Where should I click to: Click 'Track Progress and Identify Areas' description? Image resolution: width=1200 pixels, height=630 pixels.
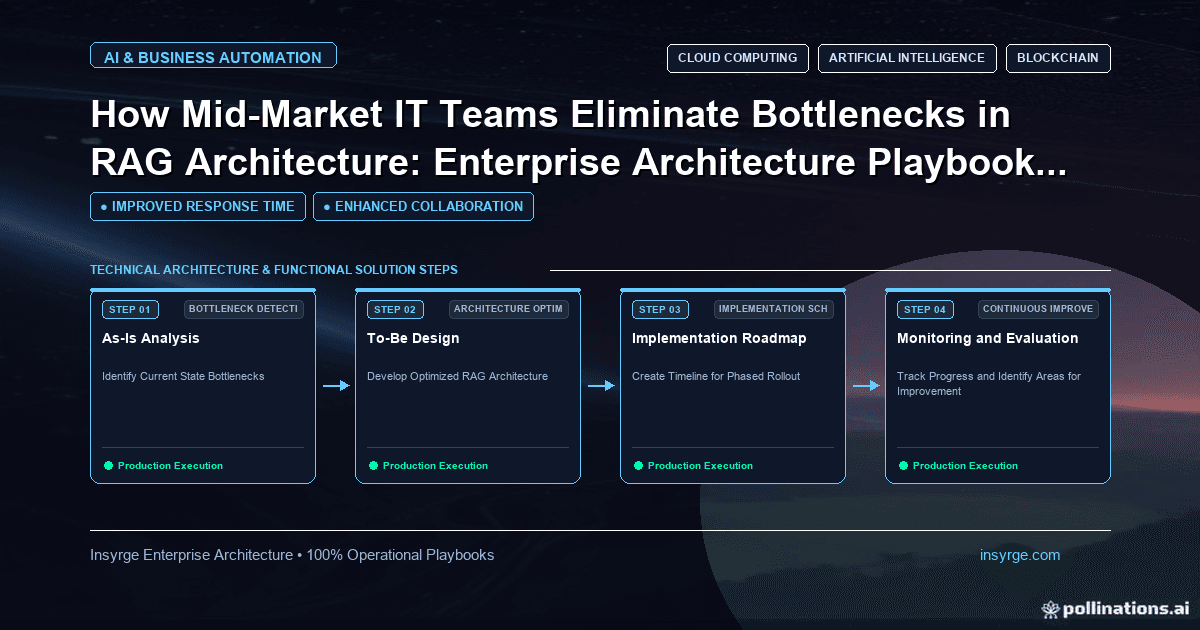[989, 384]
